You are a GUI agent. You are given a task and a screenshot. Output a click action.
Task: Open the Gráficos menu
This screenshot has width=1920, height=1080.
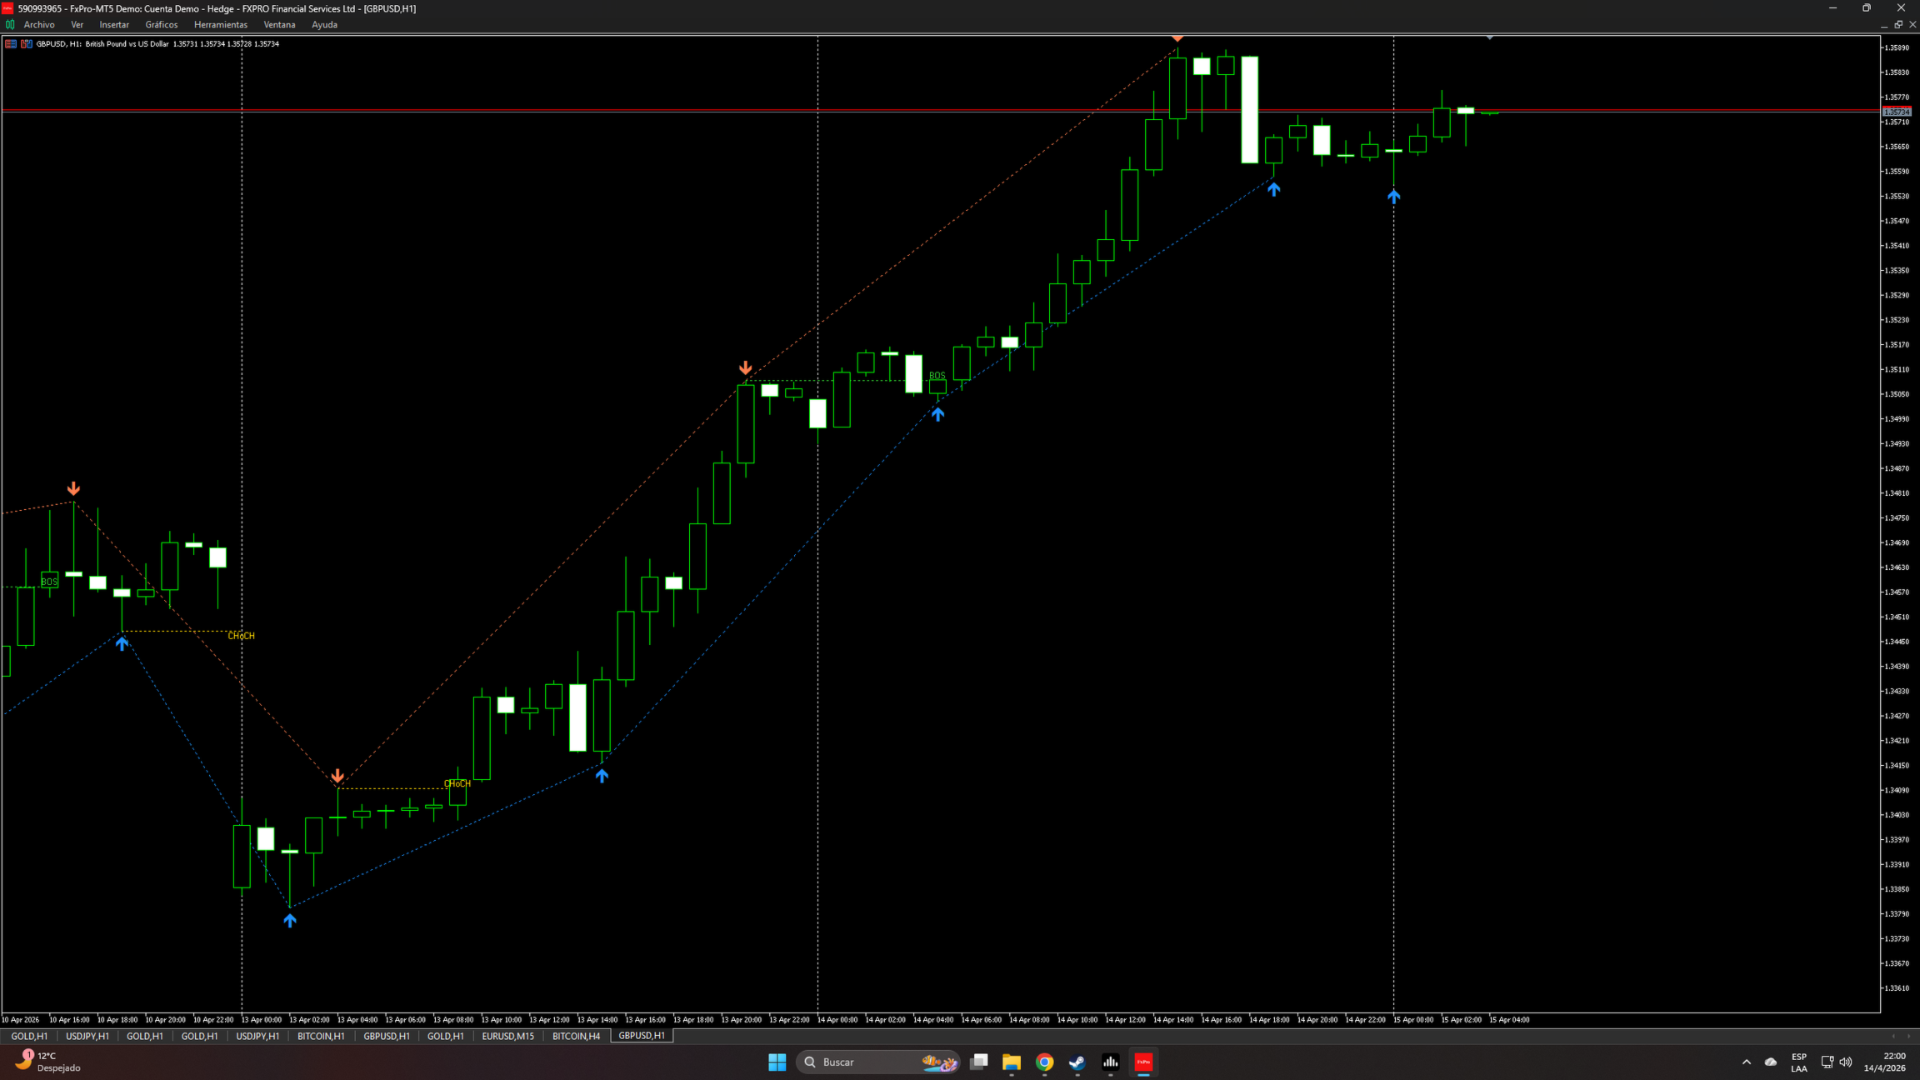[x=161, y=25]
